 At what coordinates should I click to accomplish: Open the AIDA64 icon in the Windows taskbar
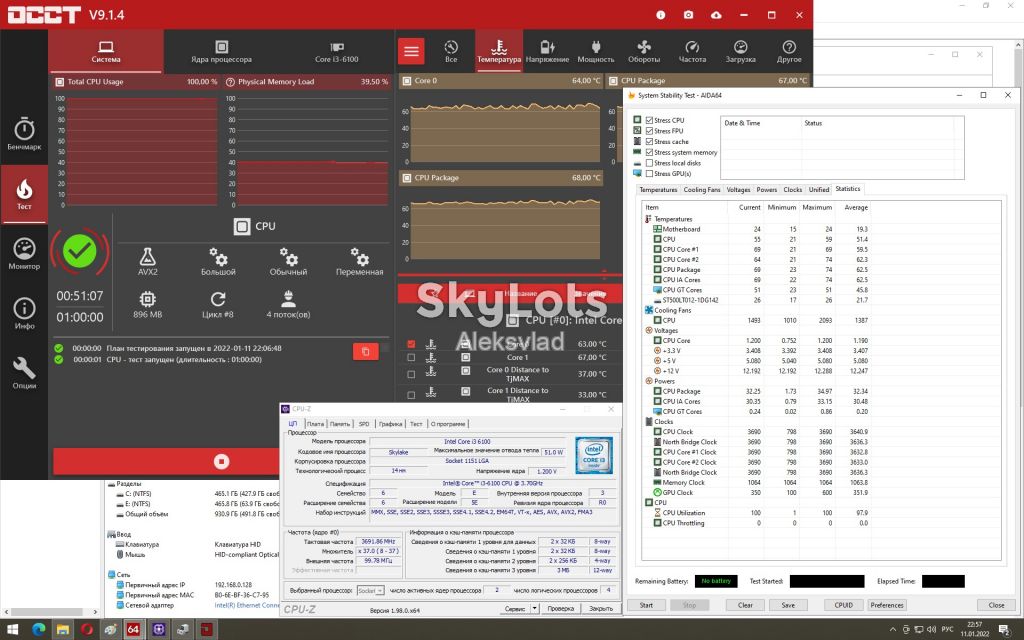click(x=133, y=630)
